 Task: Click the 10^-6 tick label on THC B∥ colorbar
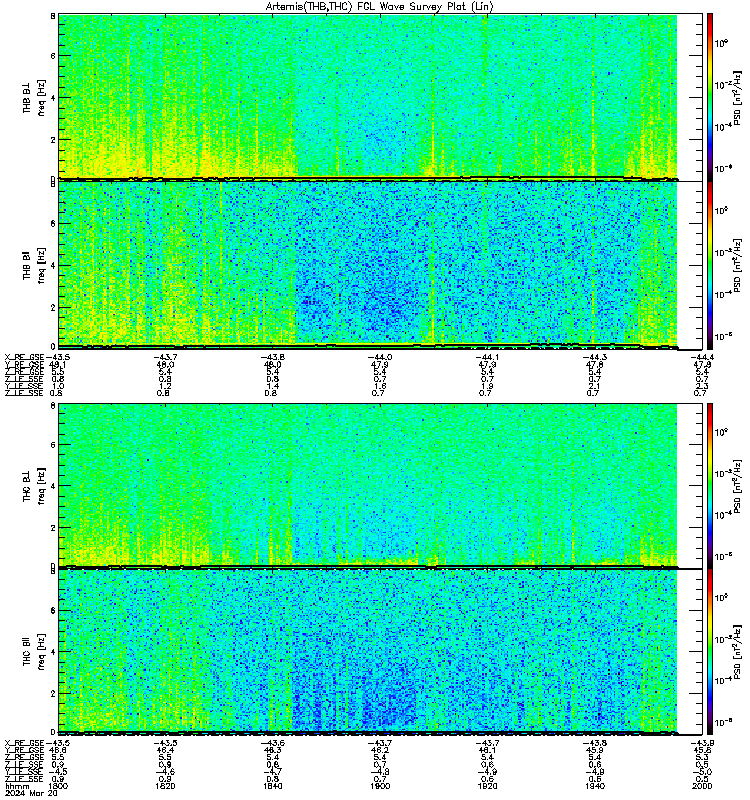pyautogui.click(x=723, y=722)
